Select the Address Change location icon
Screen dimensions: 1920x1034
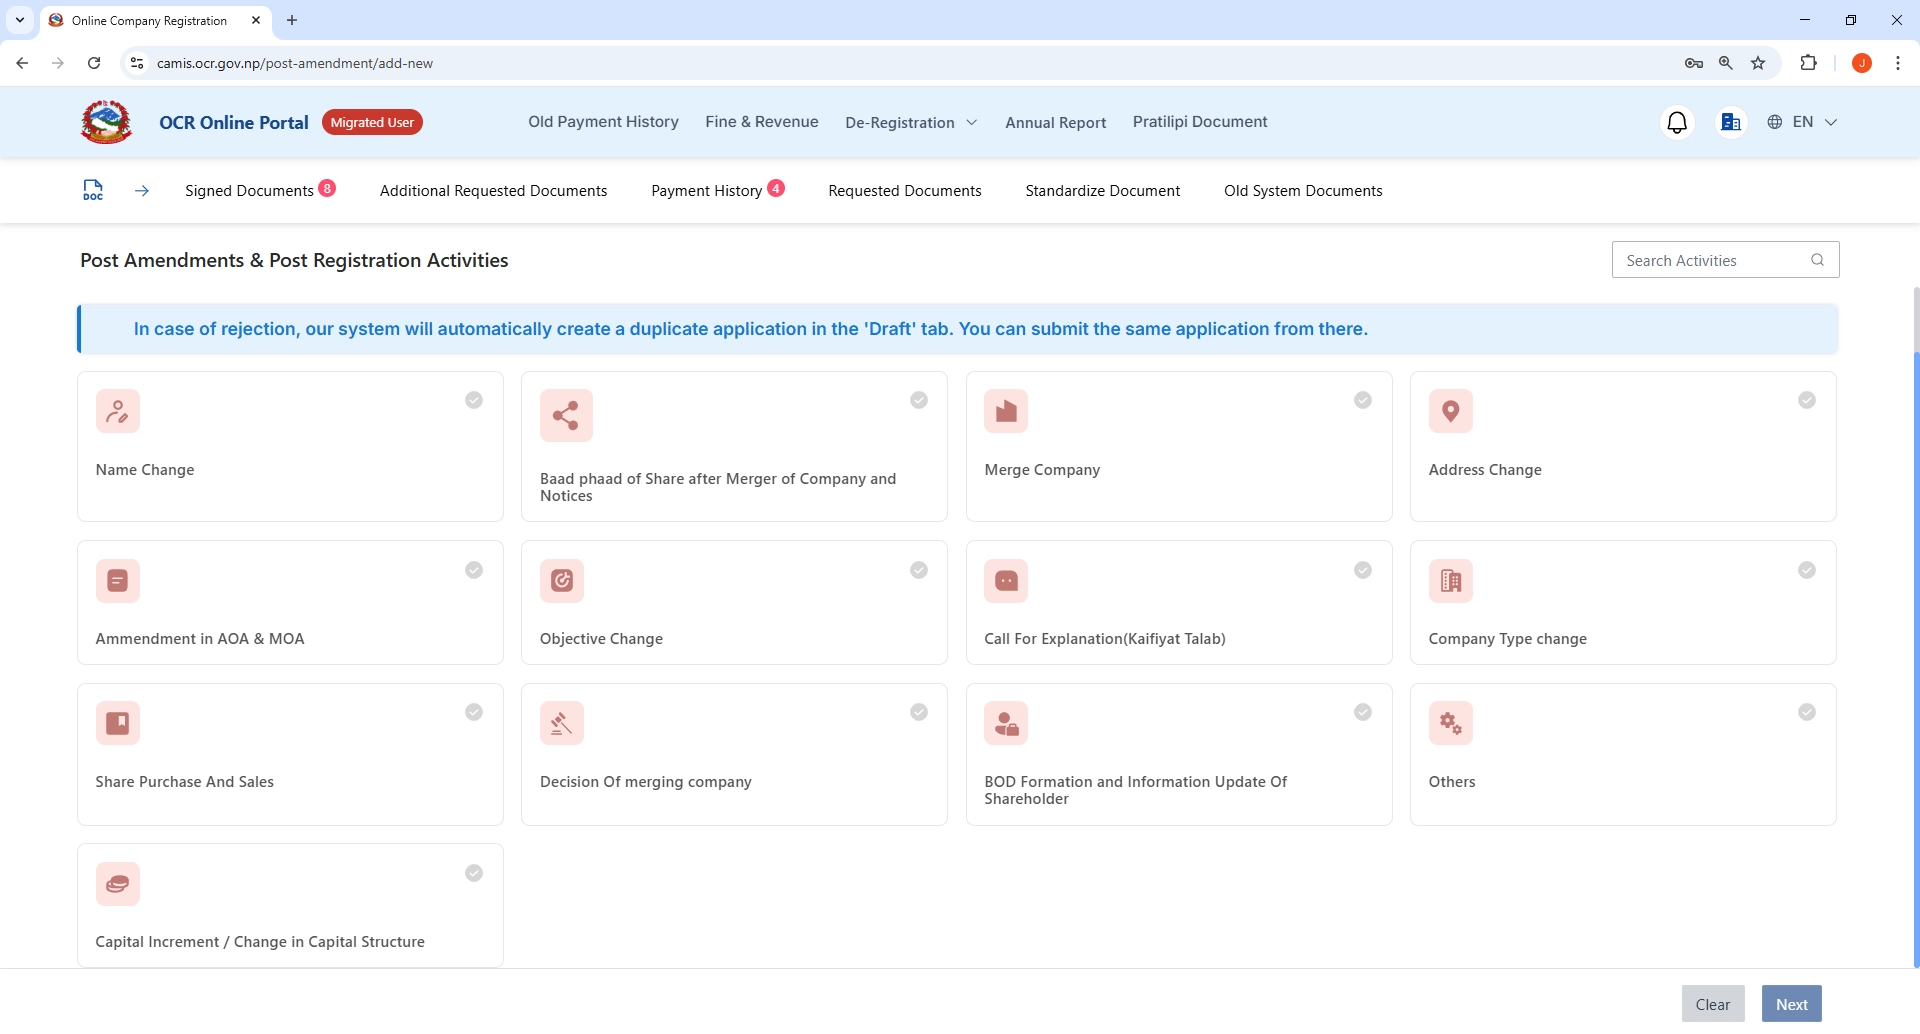coord(1451,411)
